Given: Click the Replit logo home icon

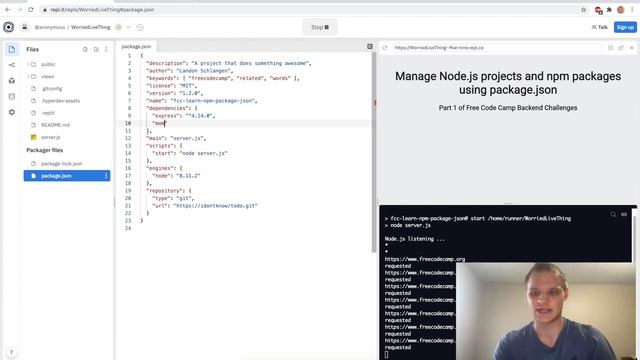Looking at the screenshot, I should [9, 27].
